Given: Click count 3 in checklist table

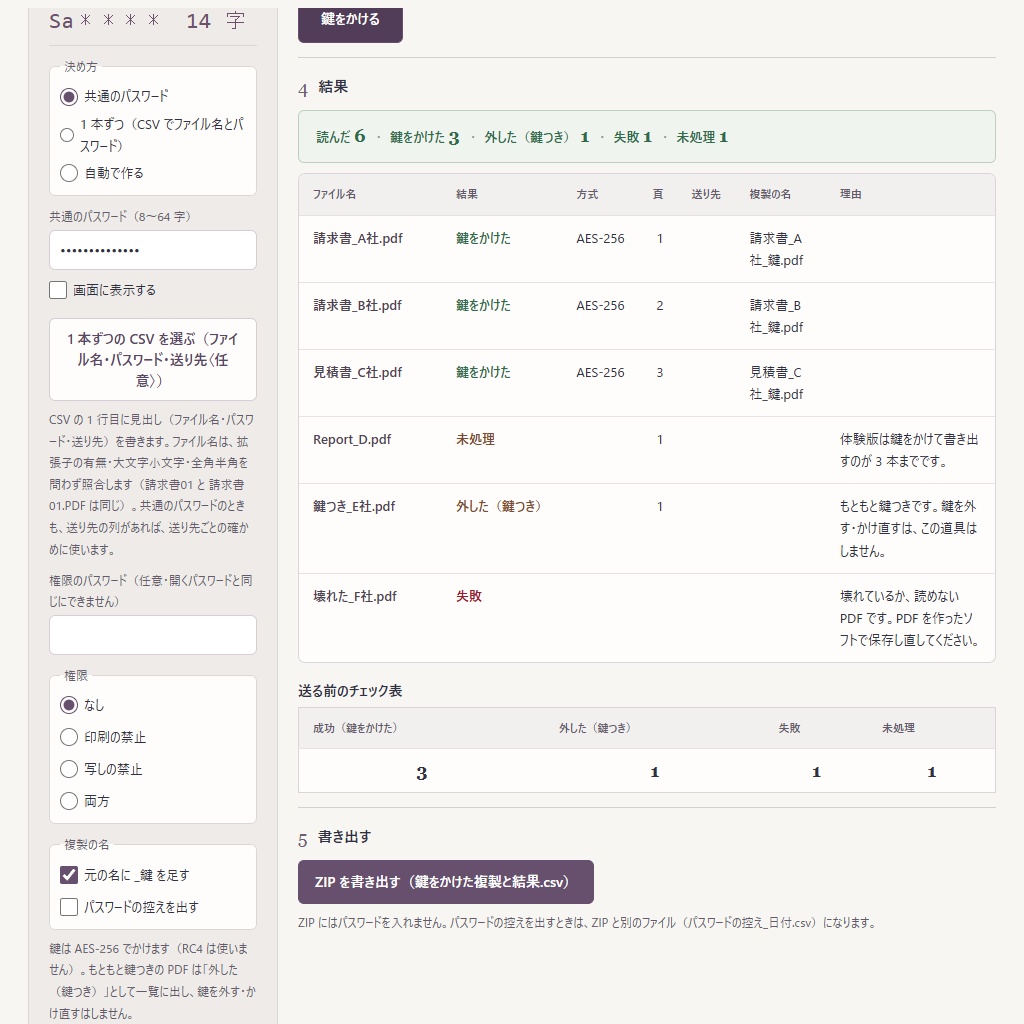Looking at the screenshot, I should [x=422, y=773].
